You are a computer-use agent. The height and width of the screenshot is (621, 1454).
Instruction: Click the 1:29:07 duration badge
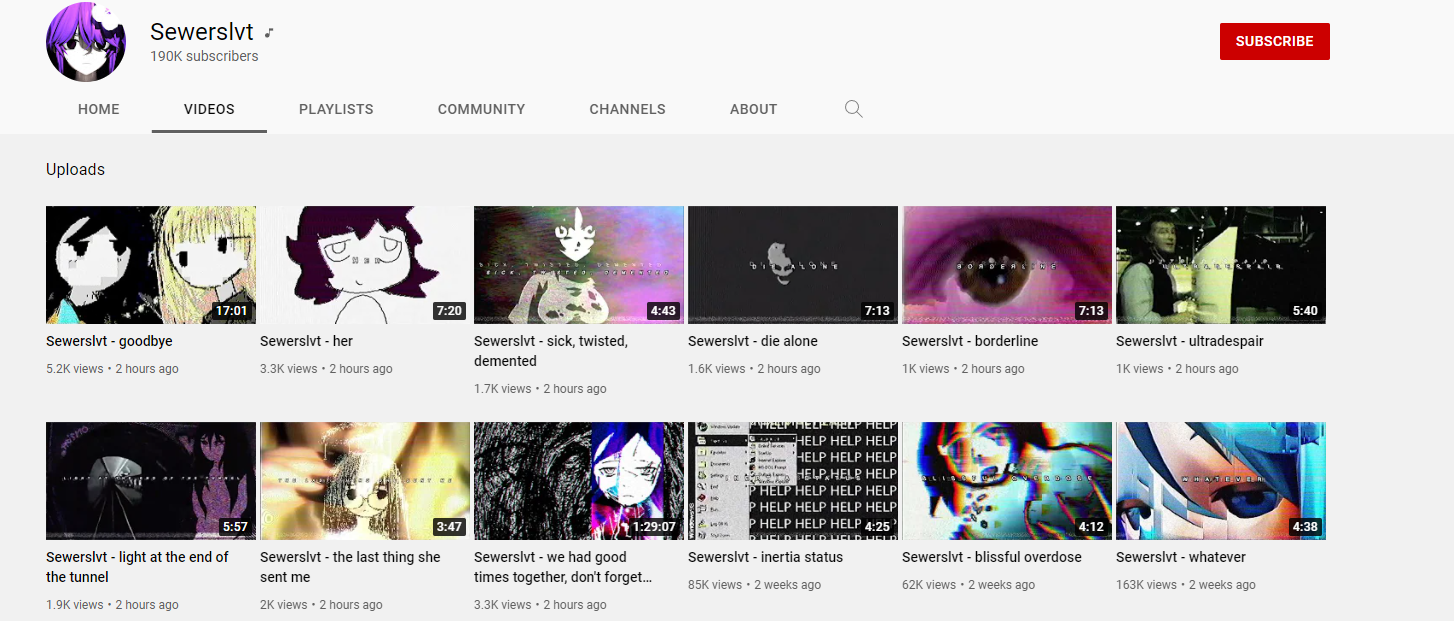[654, 527]
